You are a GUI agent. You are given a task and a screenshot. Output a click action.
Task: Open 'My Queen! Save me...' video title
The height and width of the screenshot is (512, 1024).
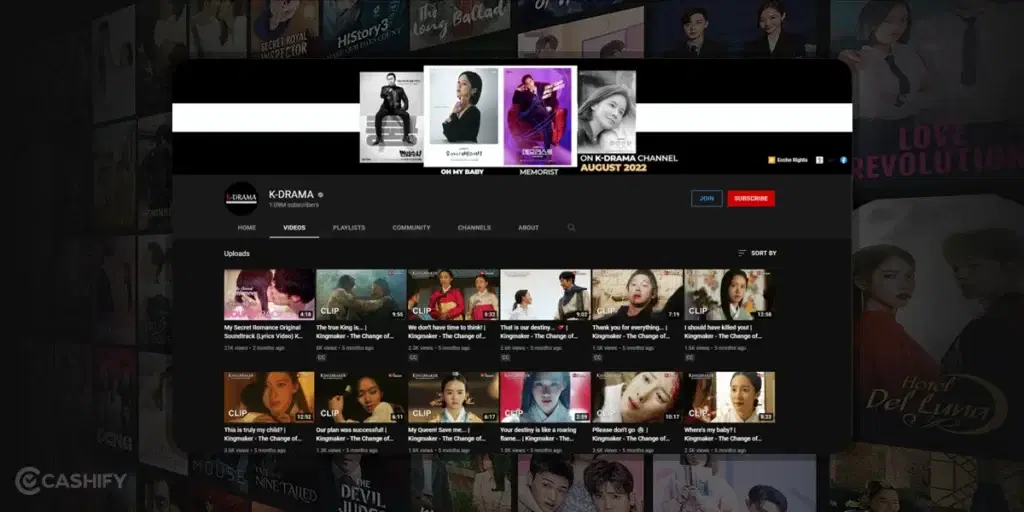[447, 434]
